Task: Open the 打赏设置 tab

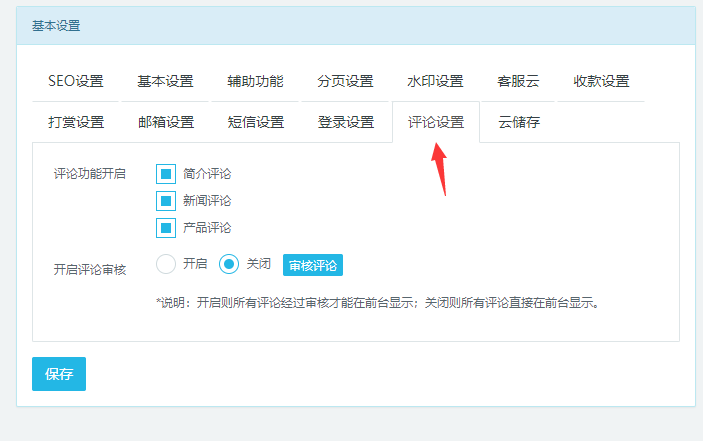Action: coord(76,123)
